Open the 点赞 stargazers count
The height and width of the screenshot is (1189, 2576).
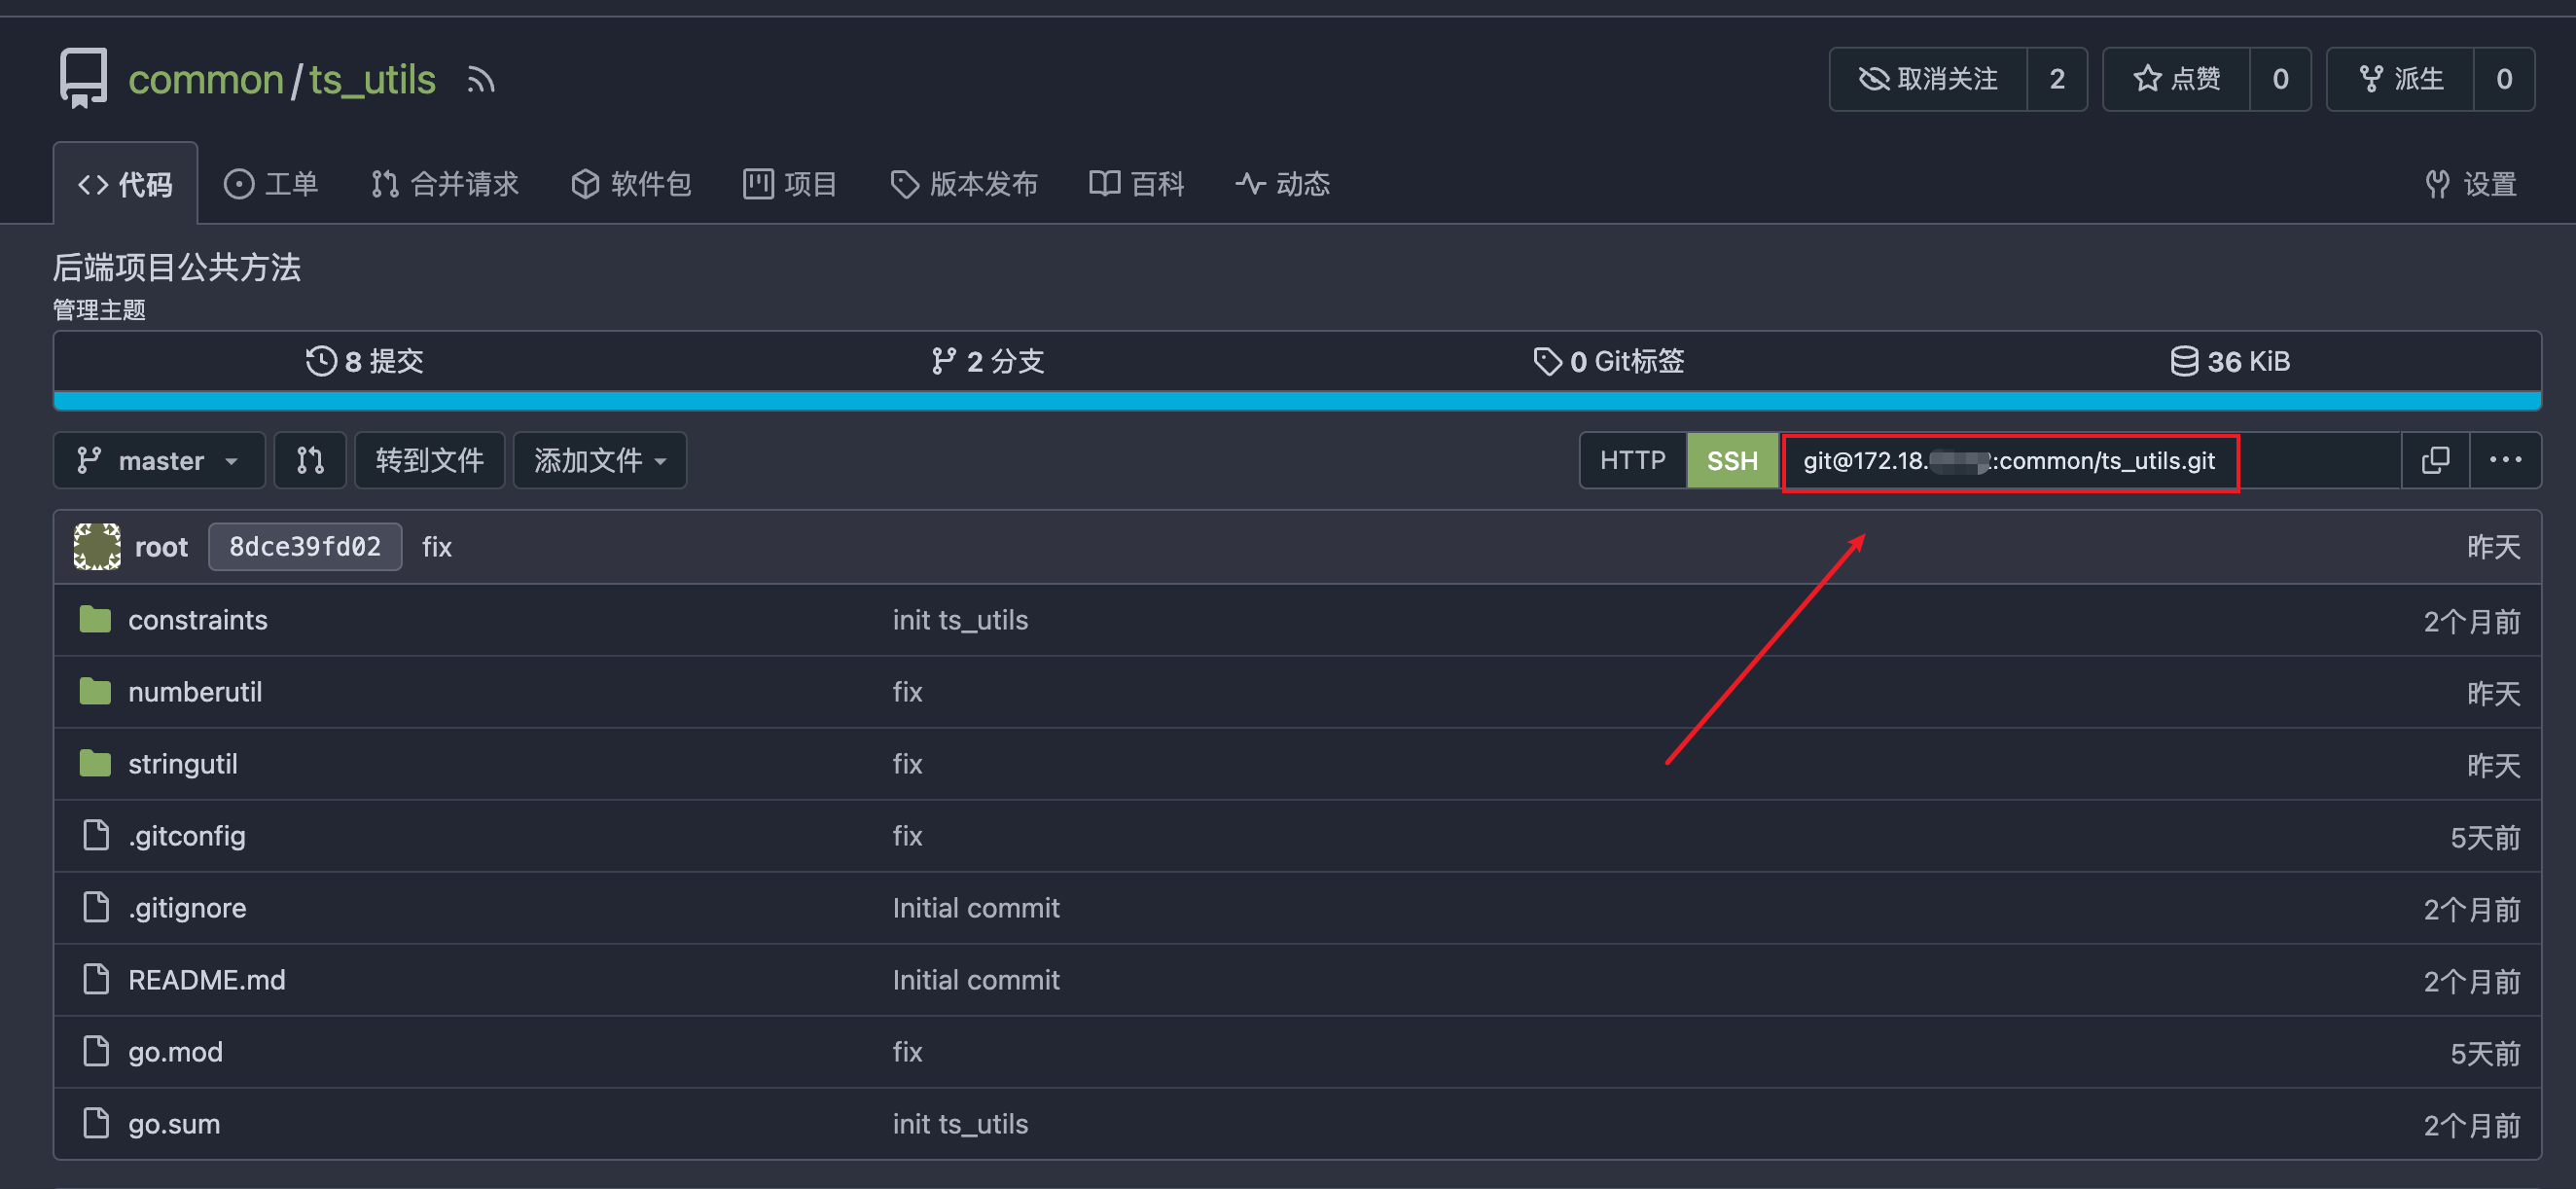2280,79
